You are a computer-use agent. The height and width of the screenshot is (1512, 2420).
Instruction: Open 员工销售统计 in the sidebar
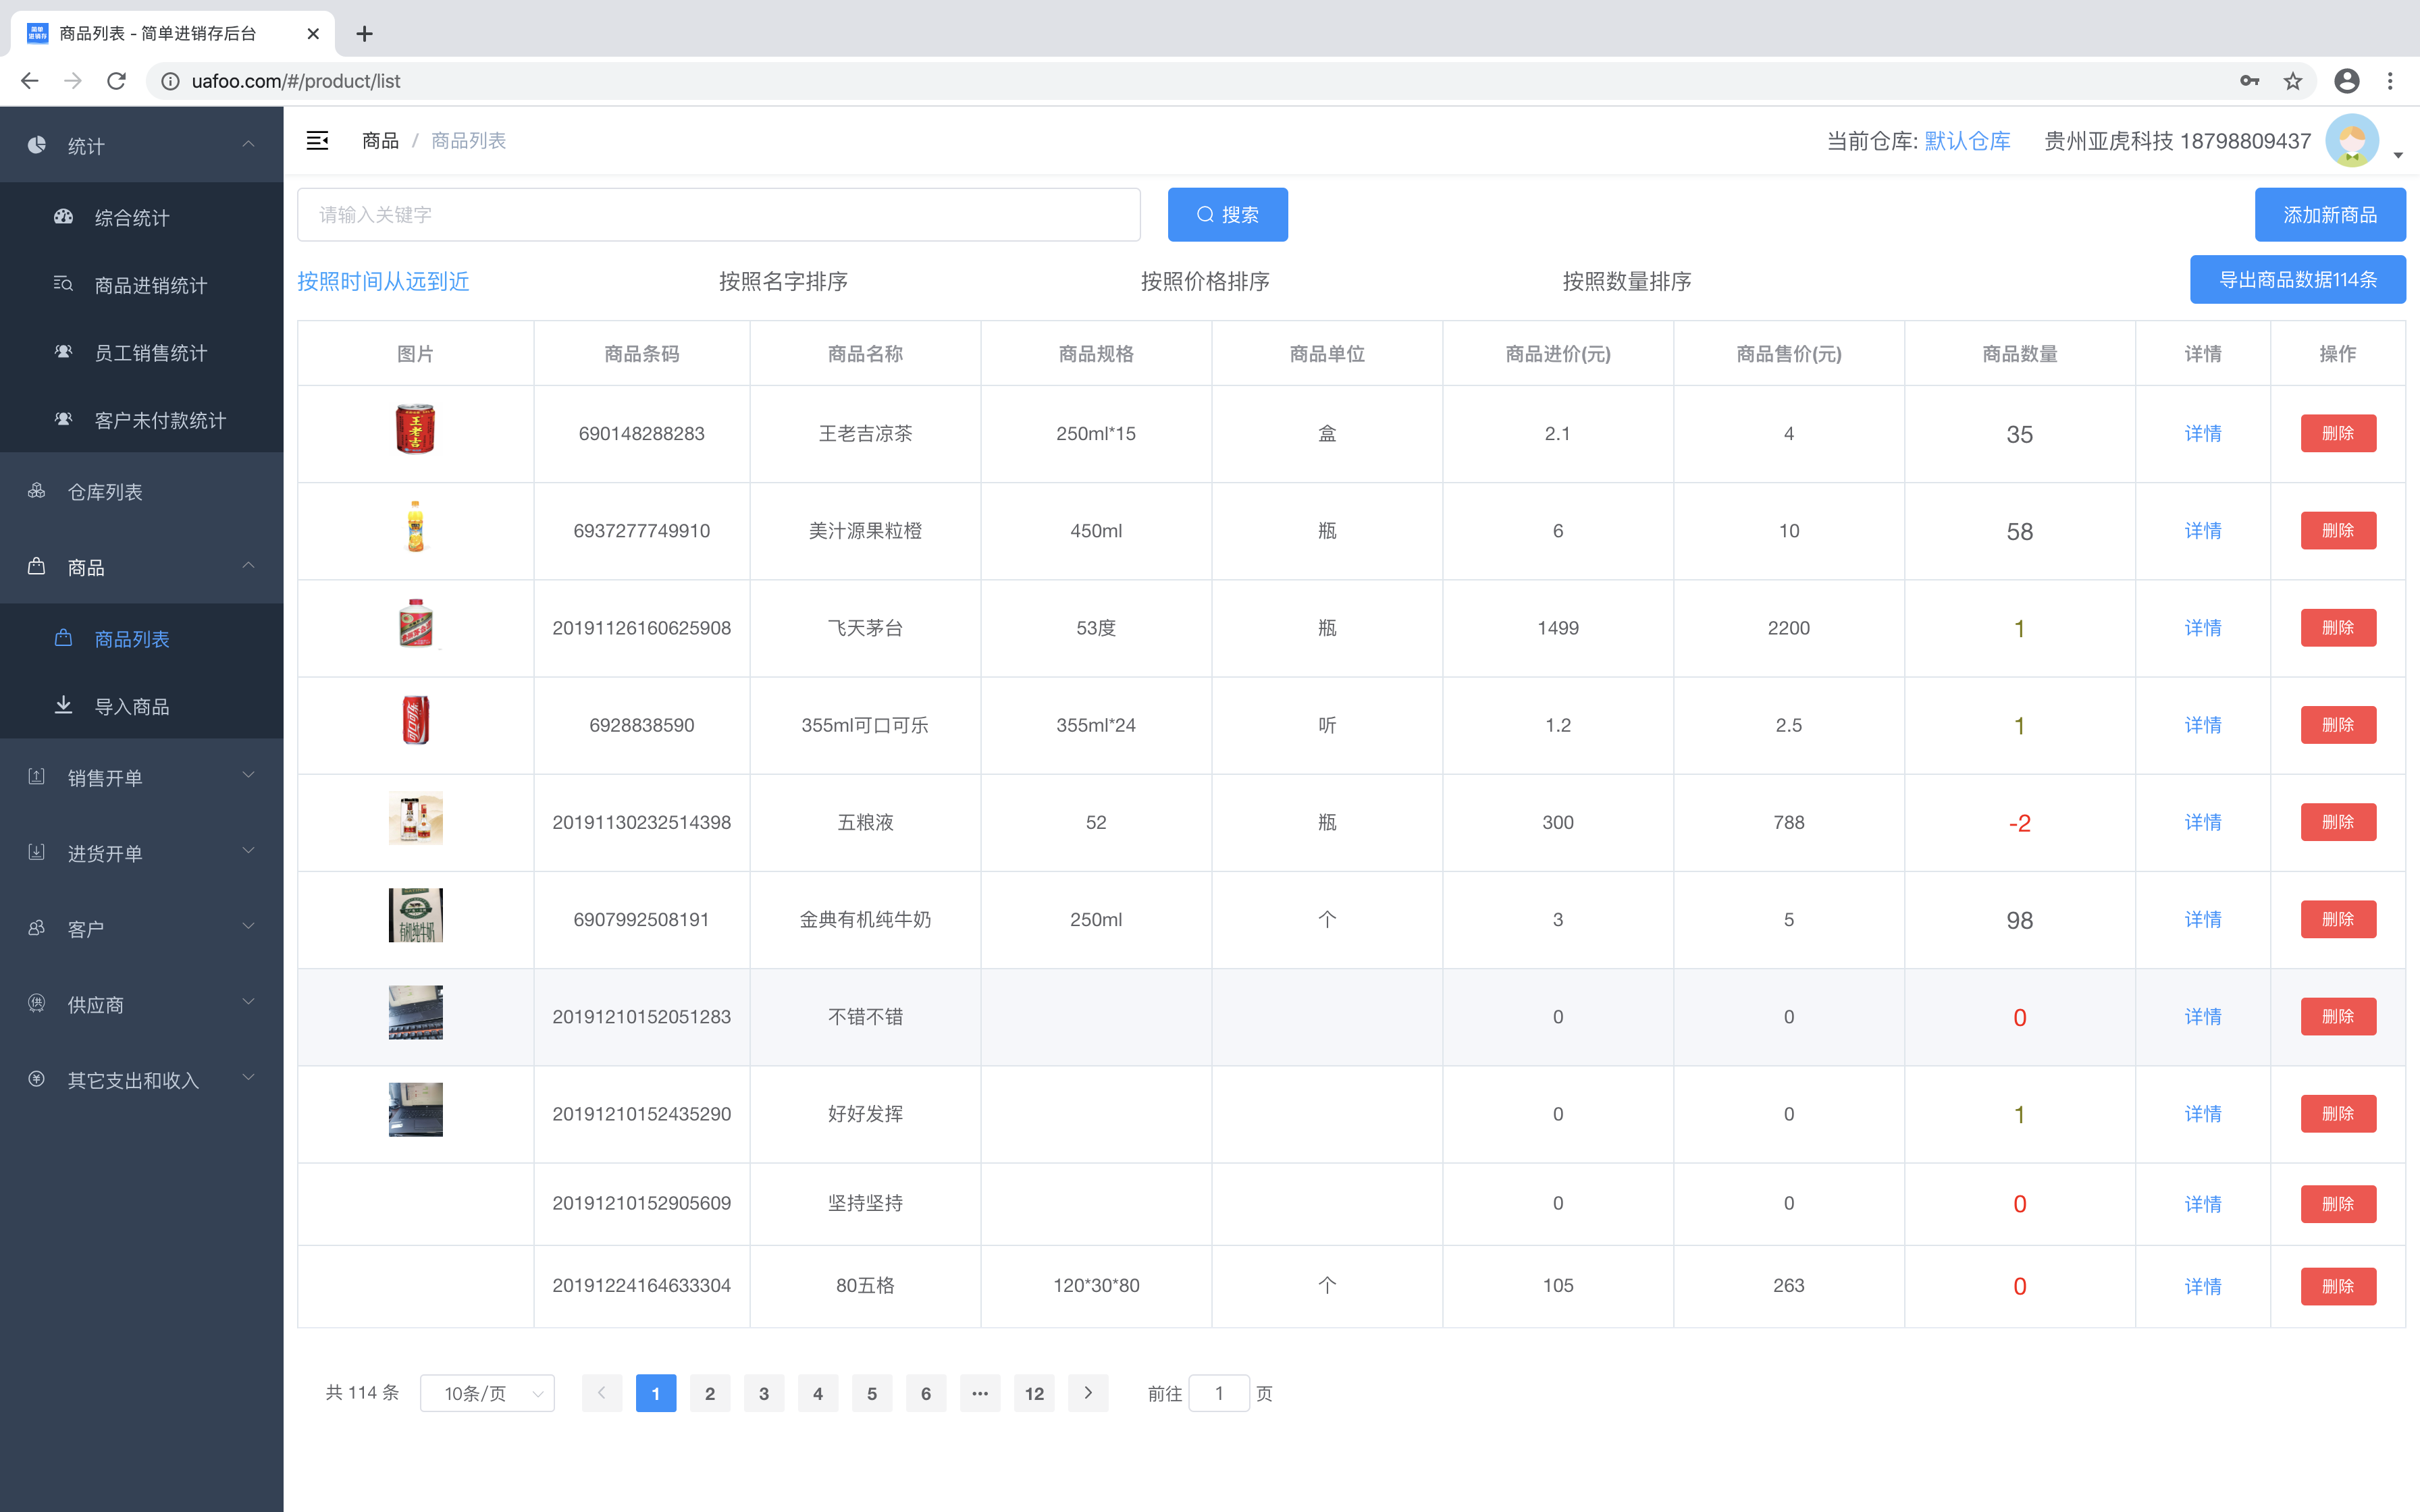click(142, 353)
